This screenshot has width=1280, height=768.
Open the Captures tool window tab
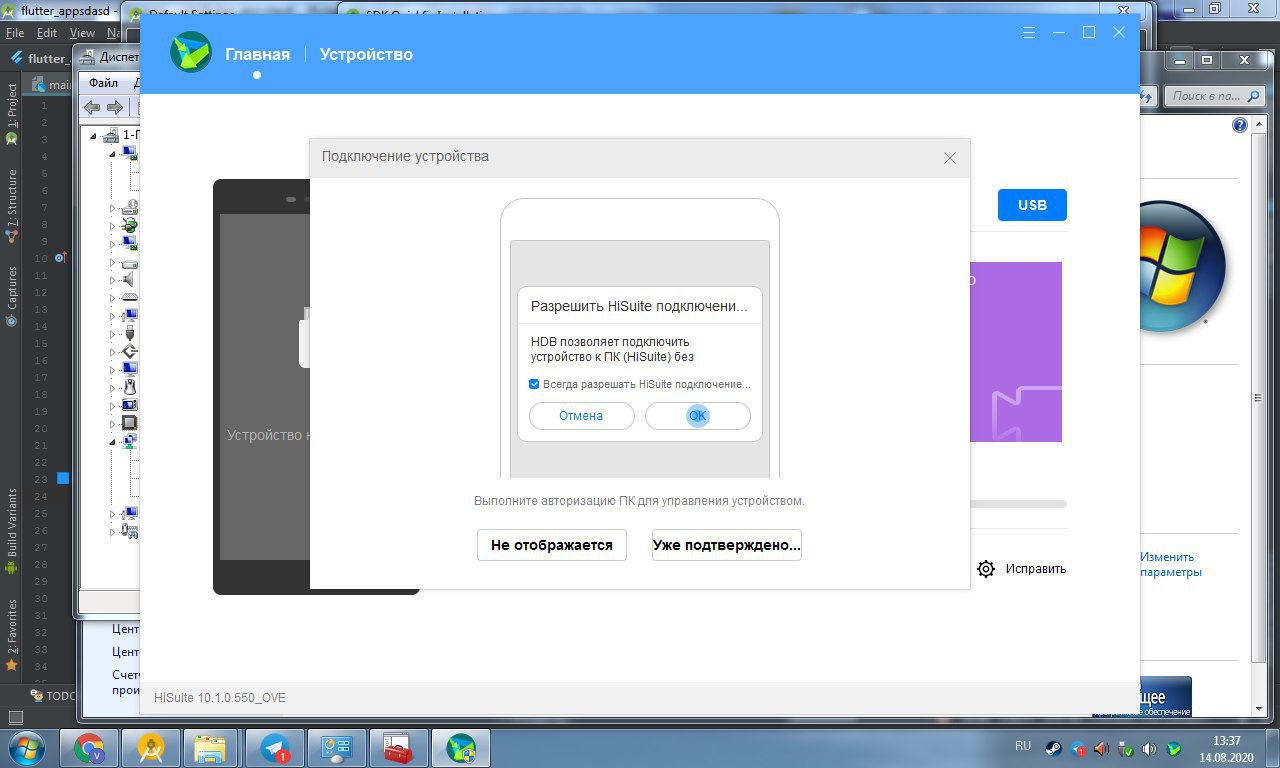[12, 296]
